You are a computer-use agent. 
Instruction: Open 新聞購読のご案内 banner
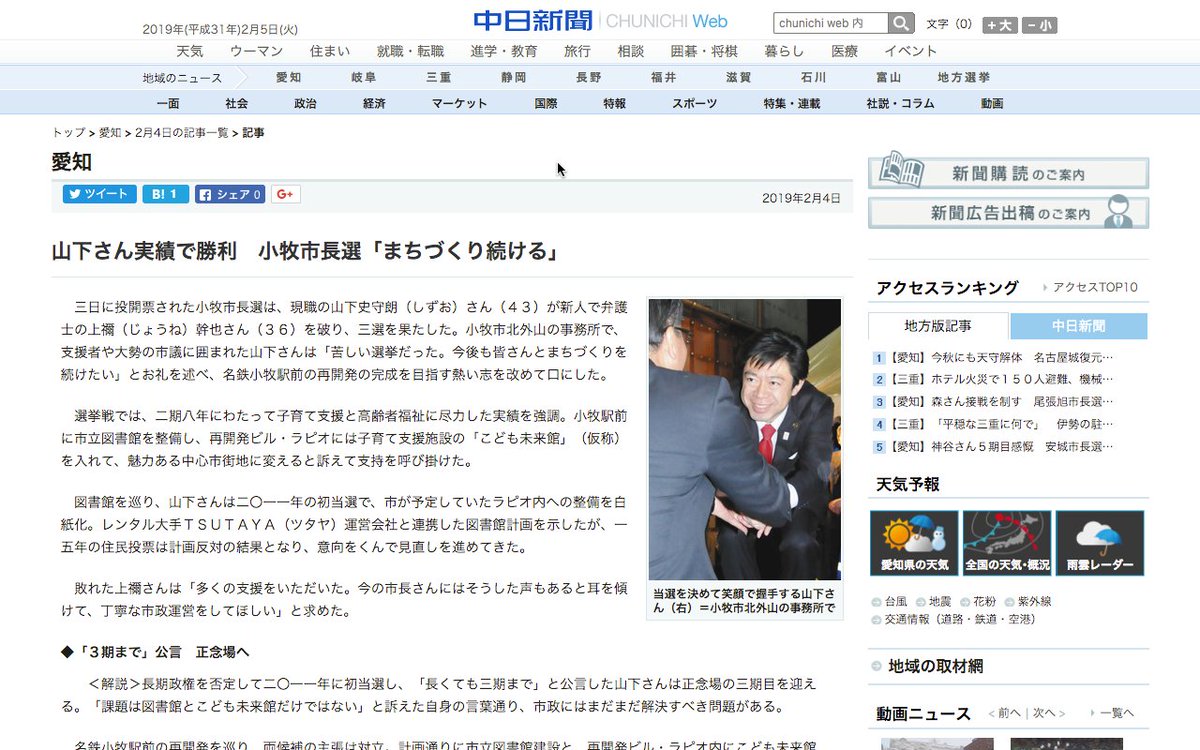(x=1008, y=173)
